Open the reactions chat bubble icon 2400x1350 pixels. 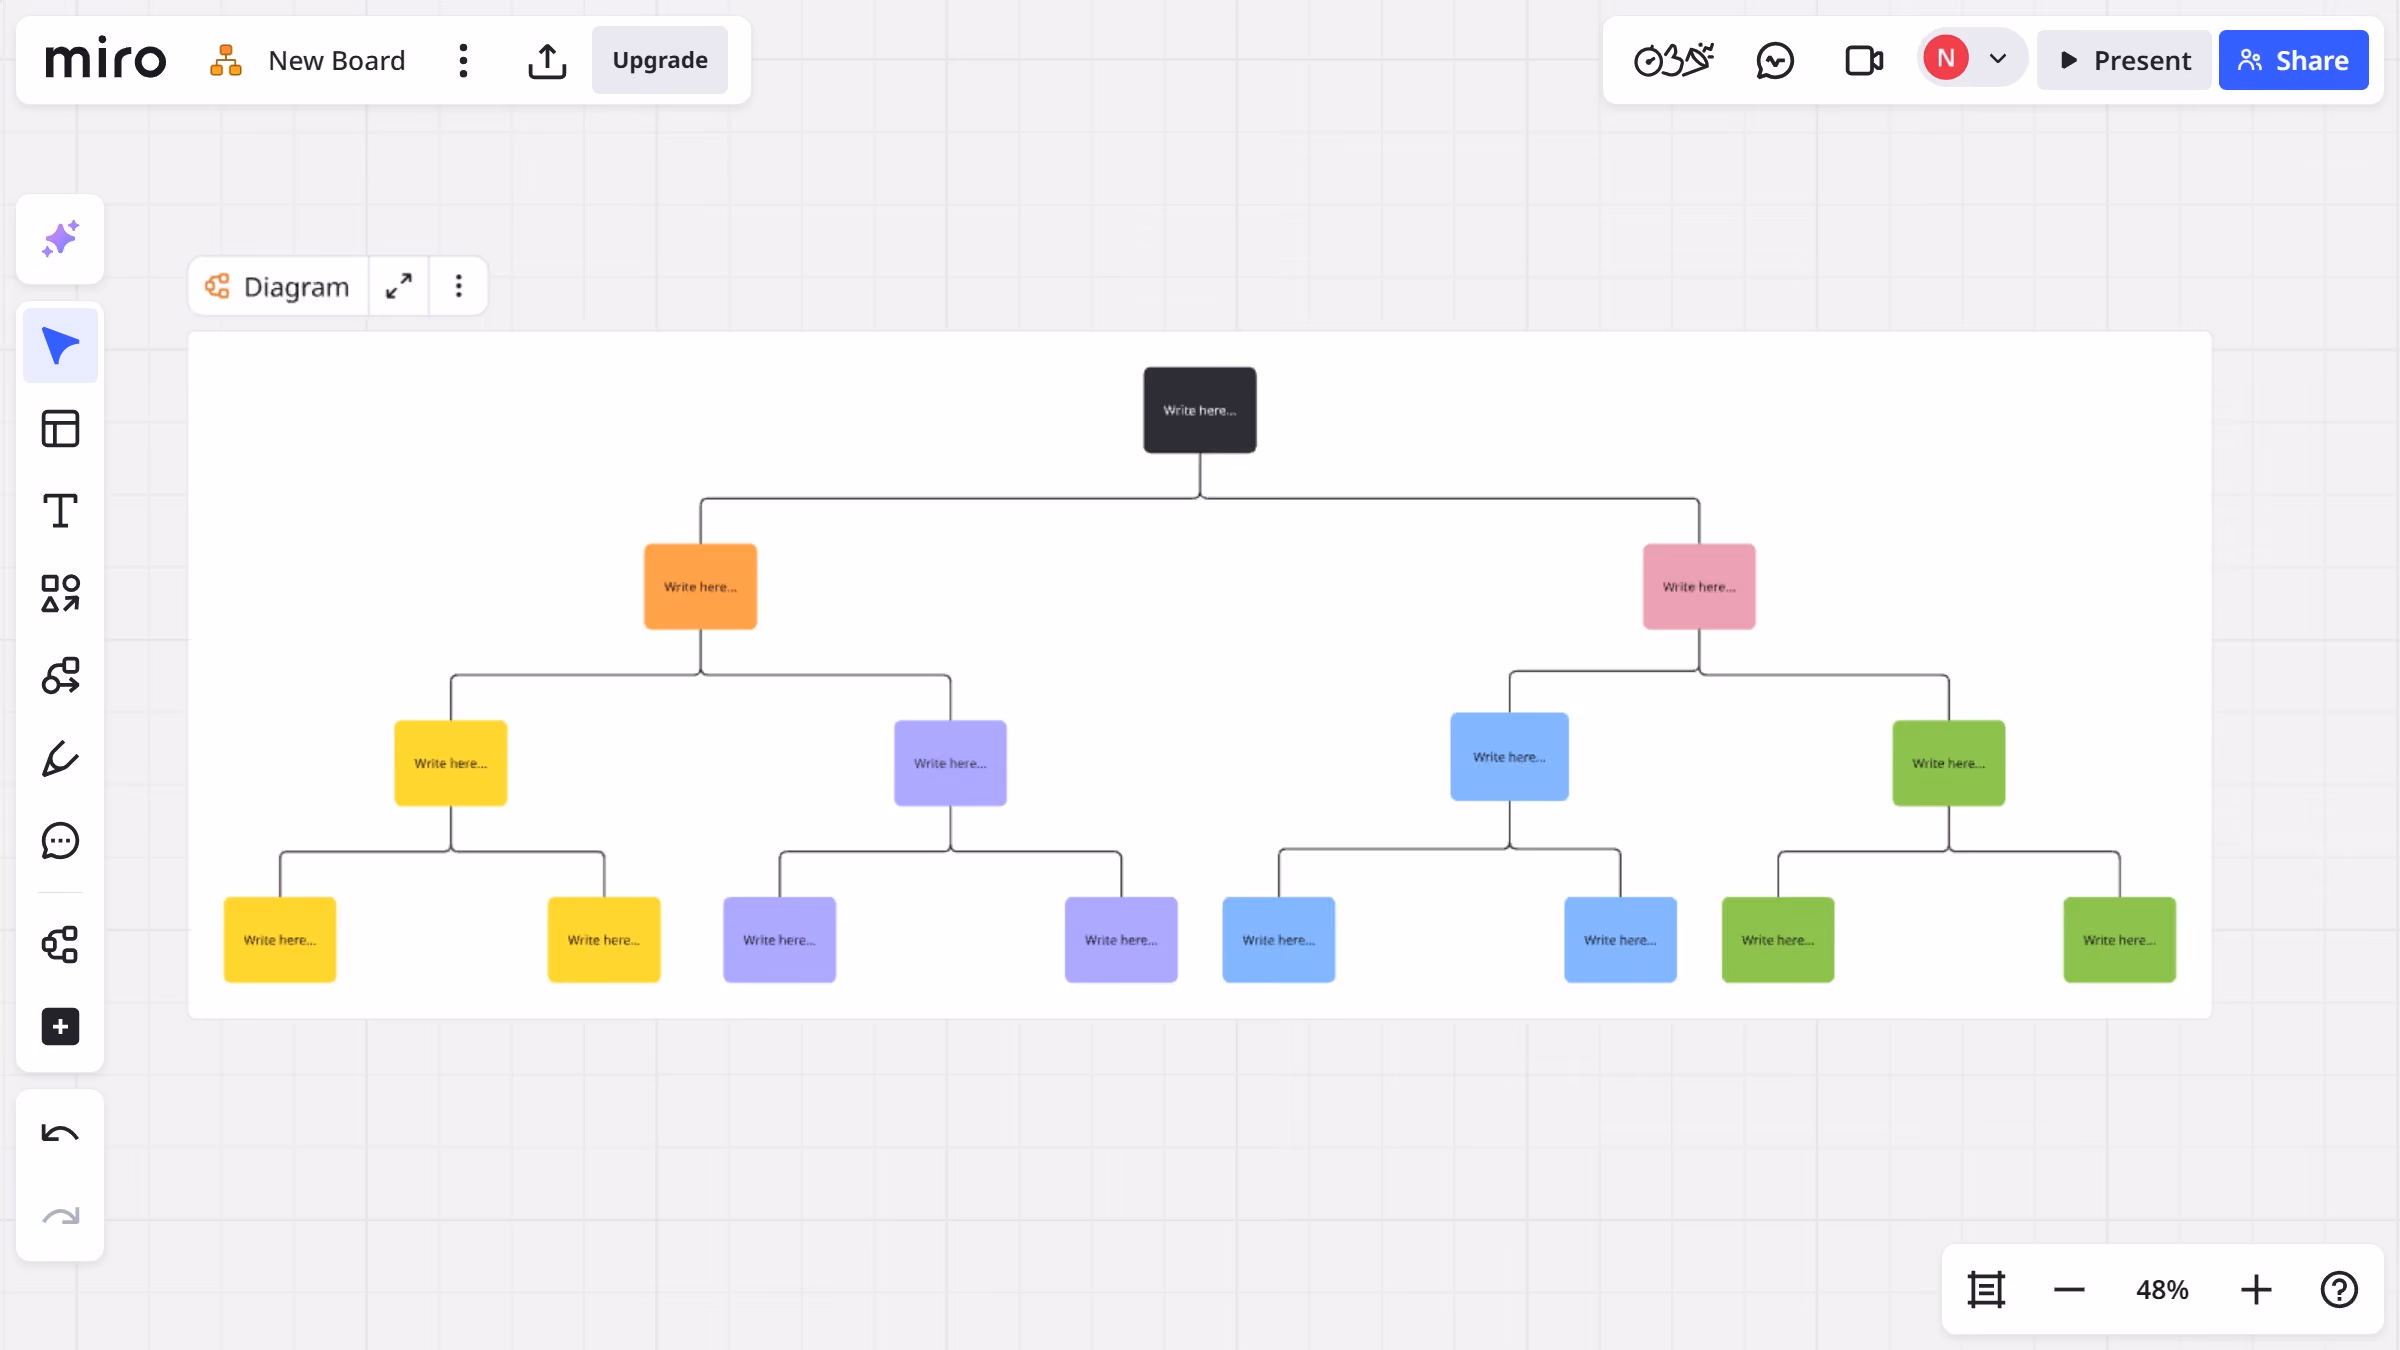click(x=1775, y=61)
